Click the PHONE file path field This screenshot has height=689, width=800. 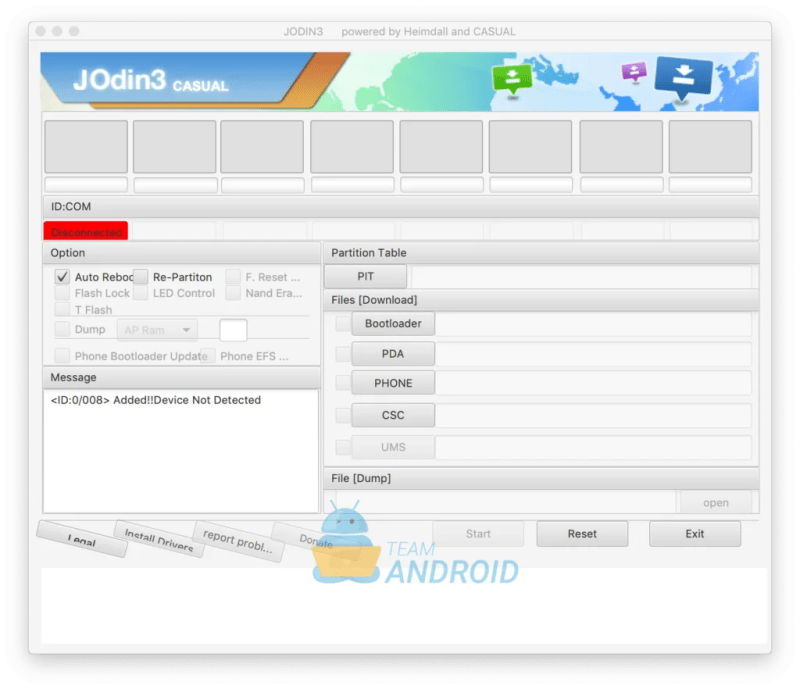593,383
